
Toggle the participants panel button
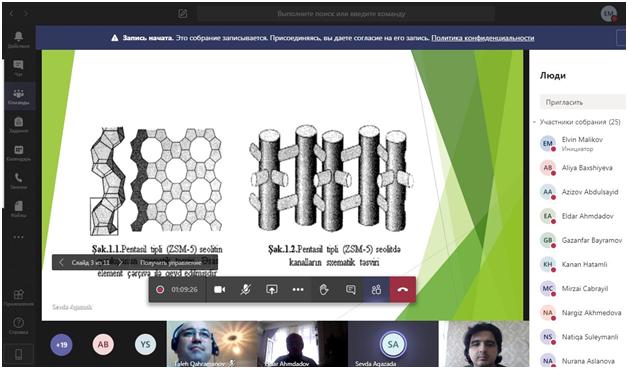click(376, 289)
